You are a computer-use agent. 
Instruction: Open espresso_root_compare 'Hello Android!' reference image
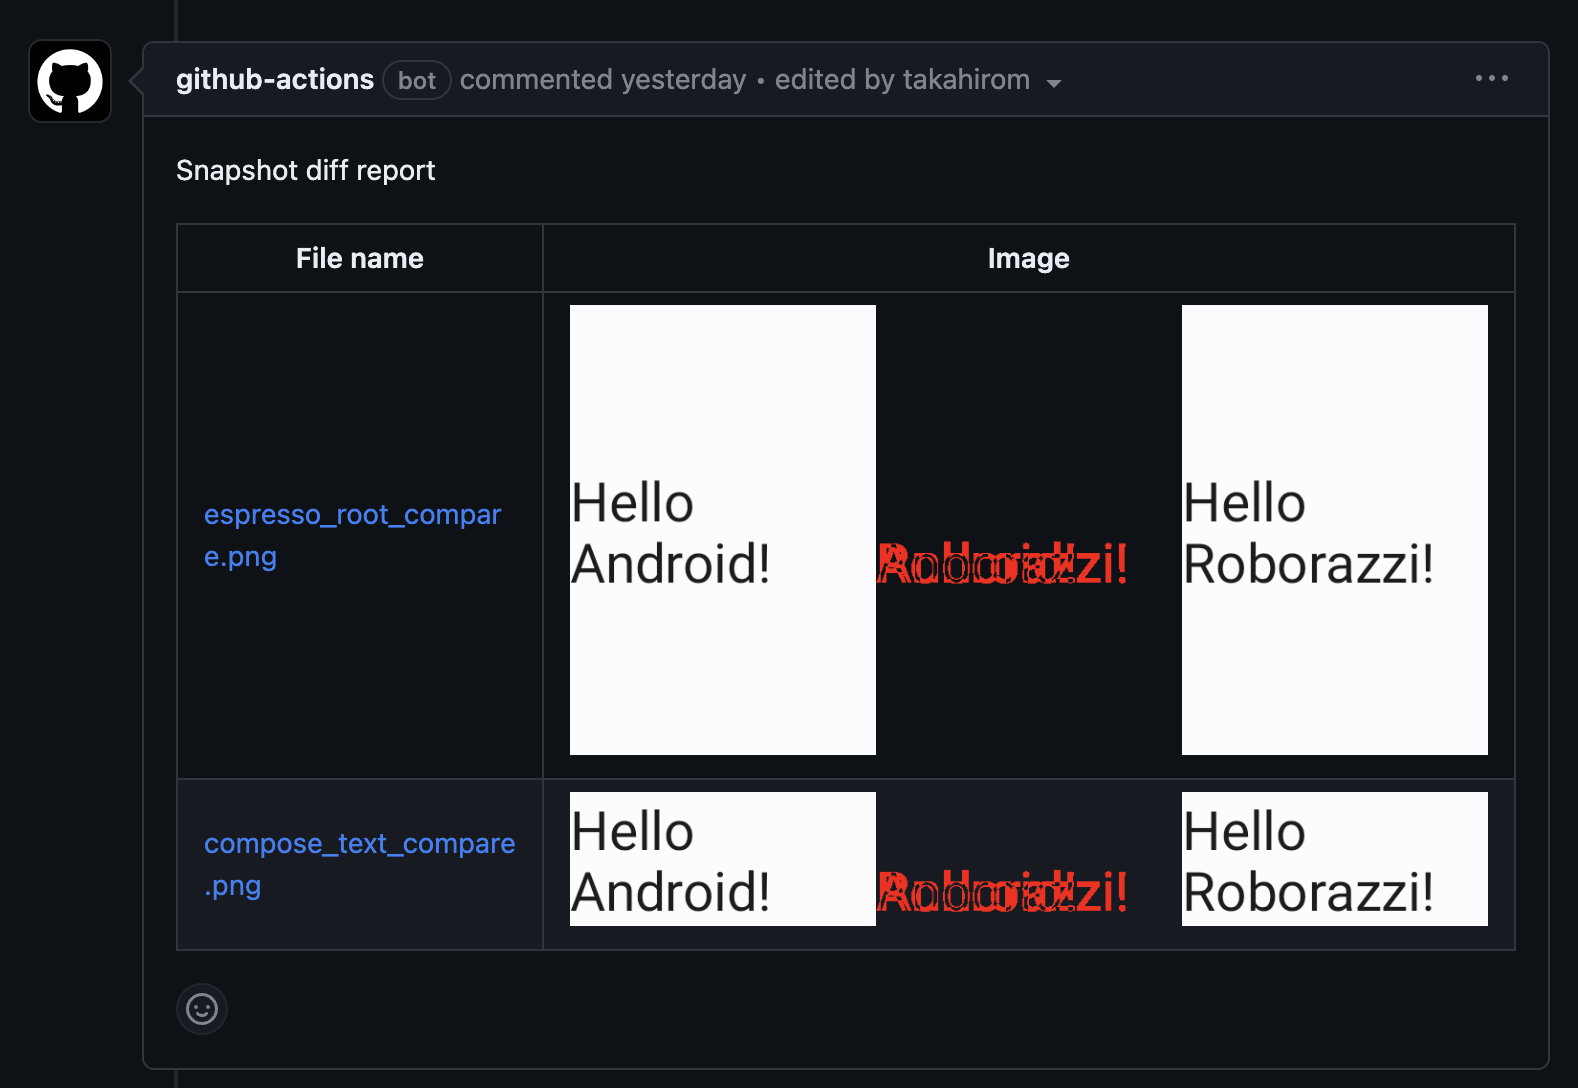(723, 530)
